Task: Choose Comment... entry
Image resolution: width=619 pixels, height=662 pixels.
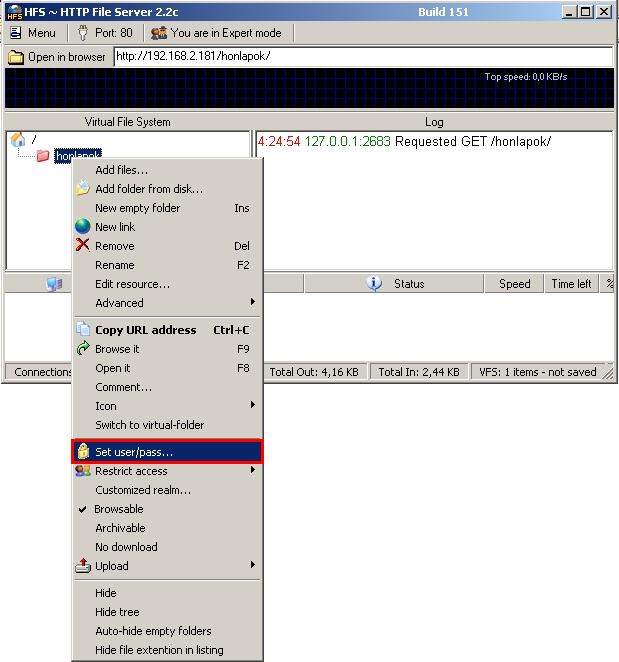Action: tap(167, 387)
